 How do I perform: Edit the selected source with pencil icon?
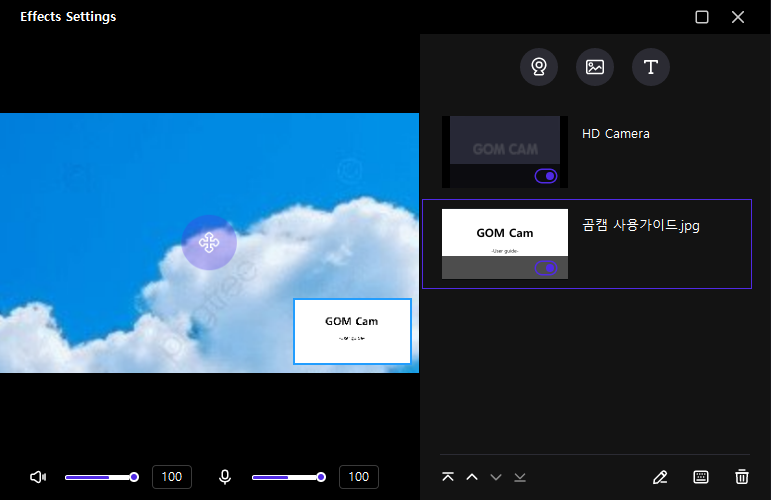click(x=659, y=477)
